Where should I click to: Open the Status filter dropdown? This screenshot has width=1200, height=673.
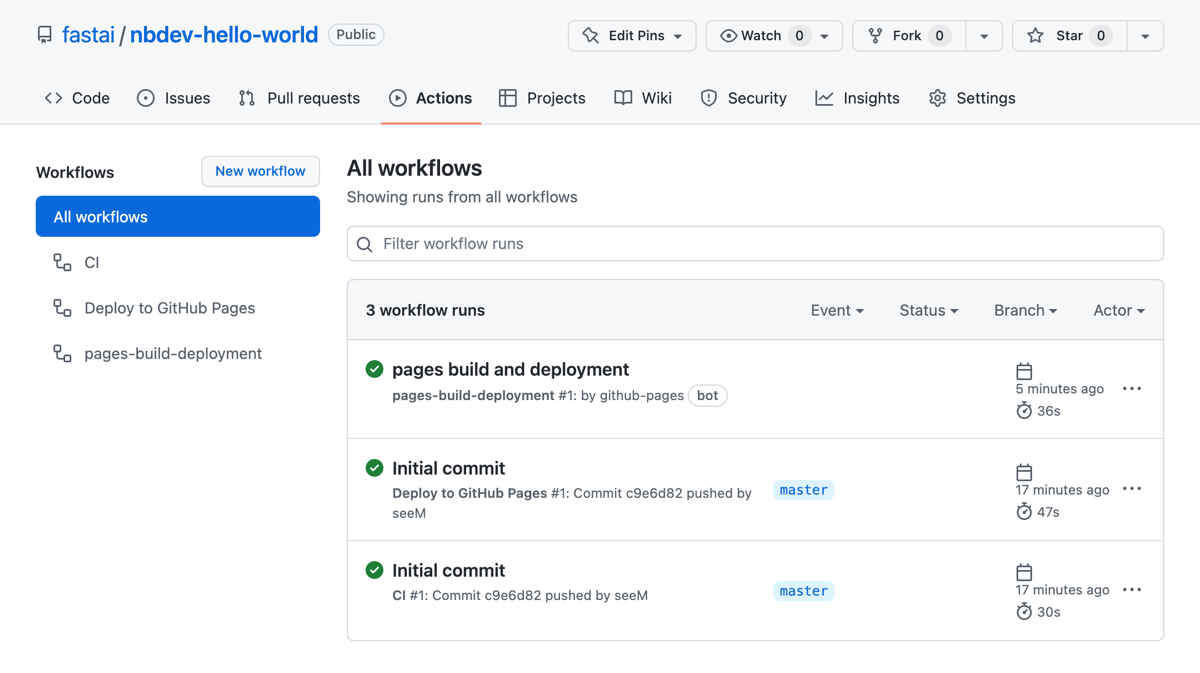928,310
